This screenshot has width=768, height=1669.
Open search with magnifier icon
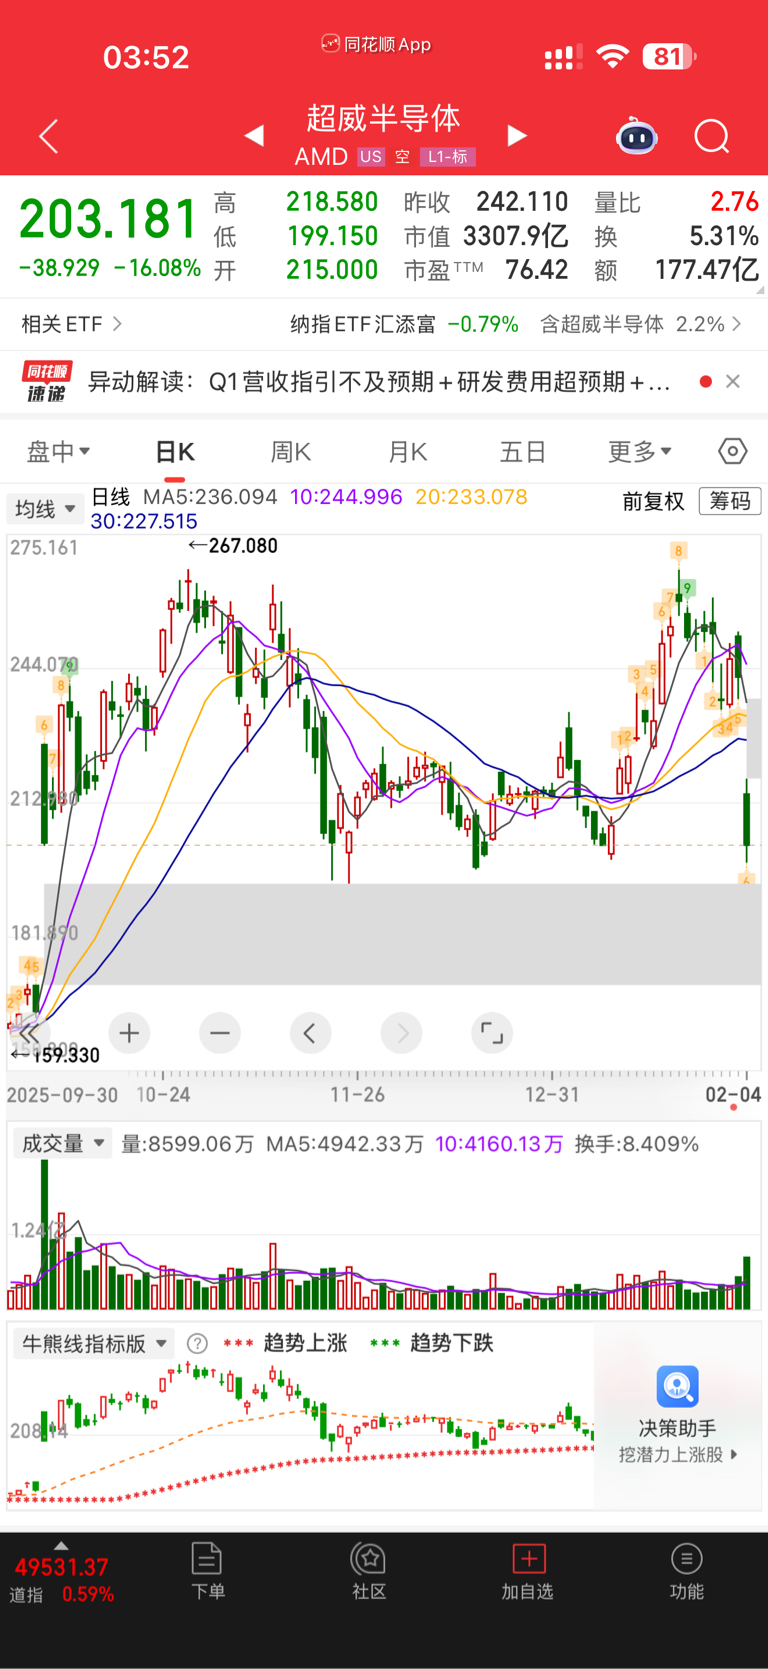pyautogui.click(x=712, y=136)
